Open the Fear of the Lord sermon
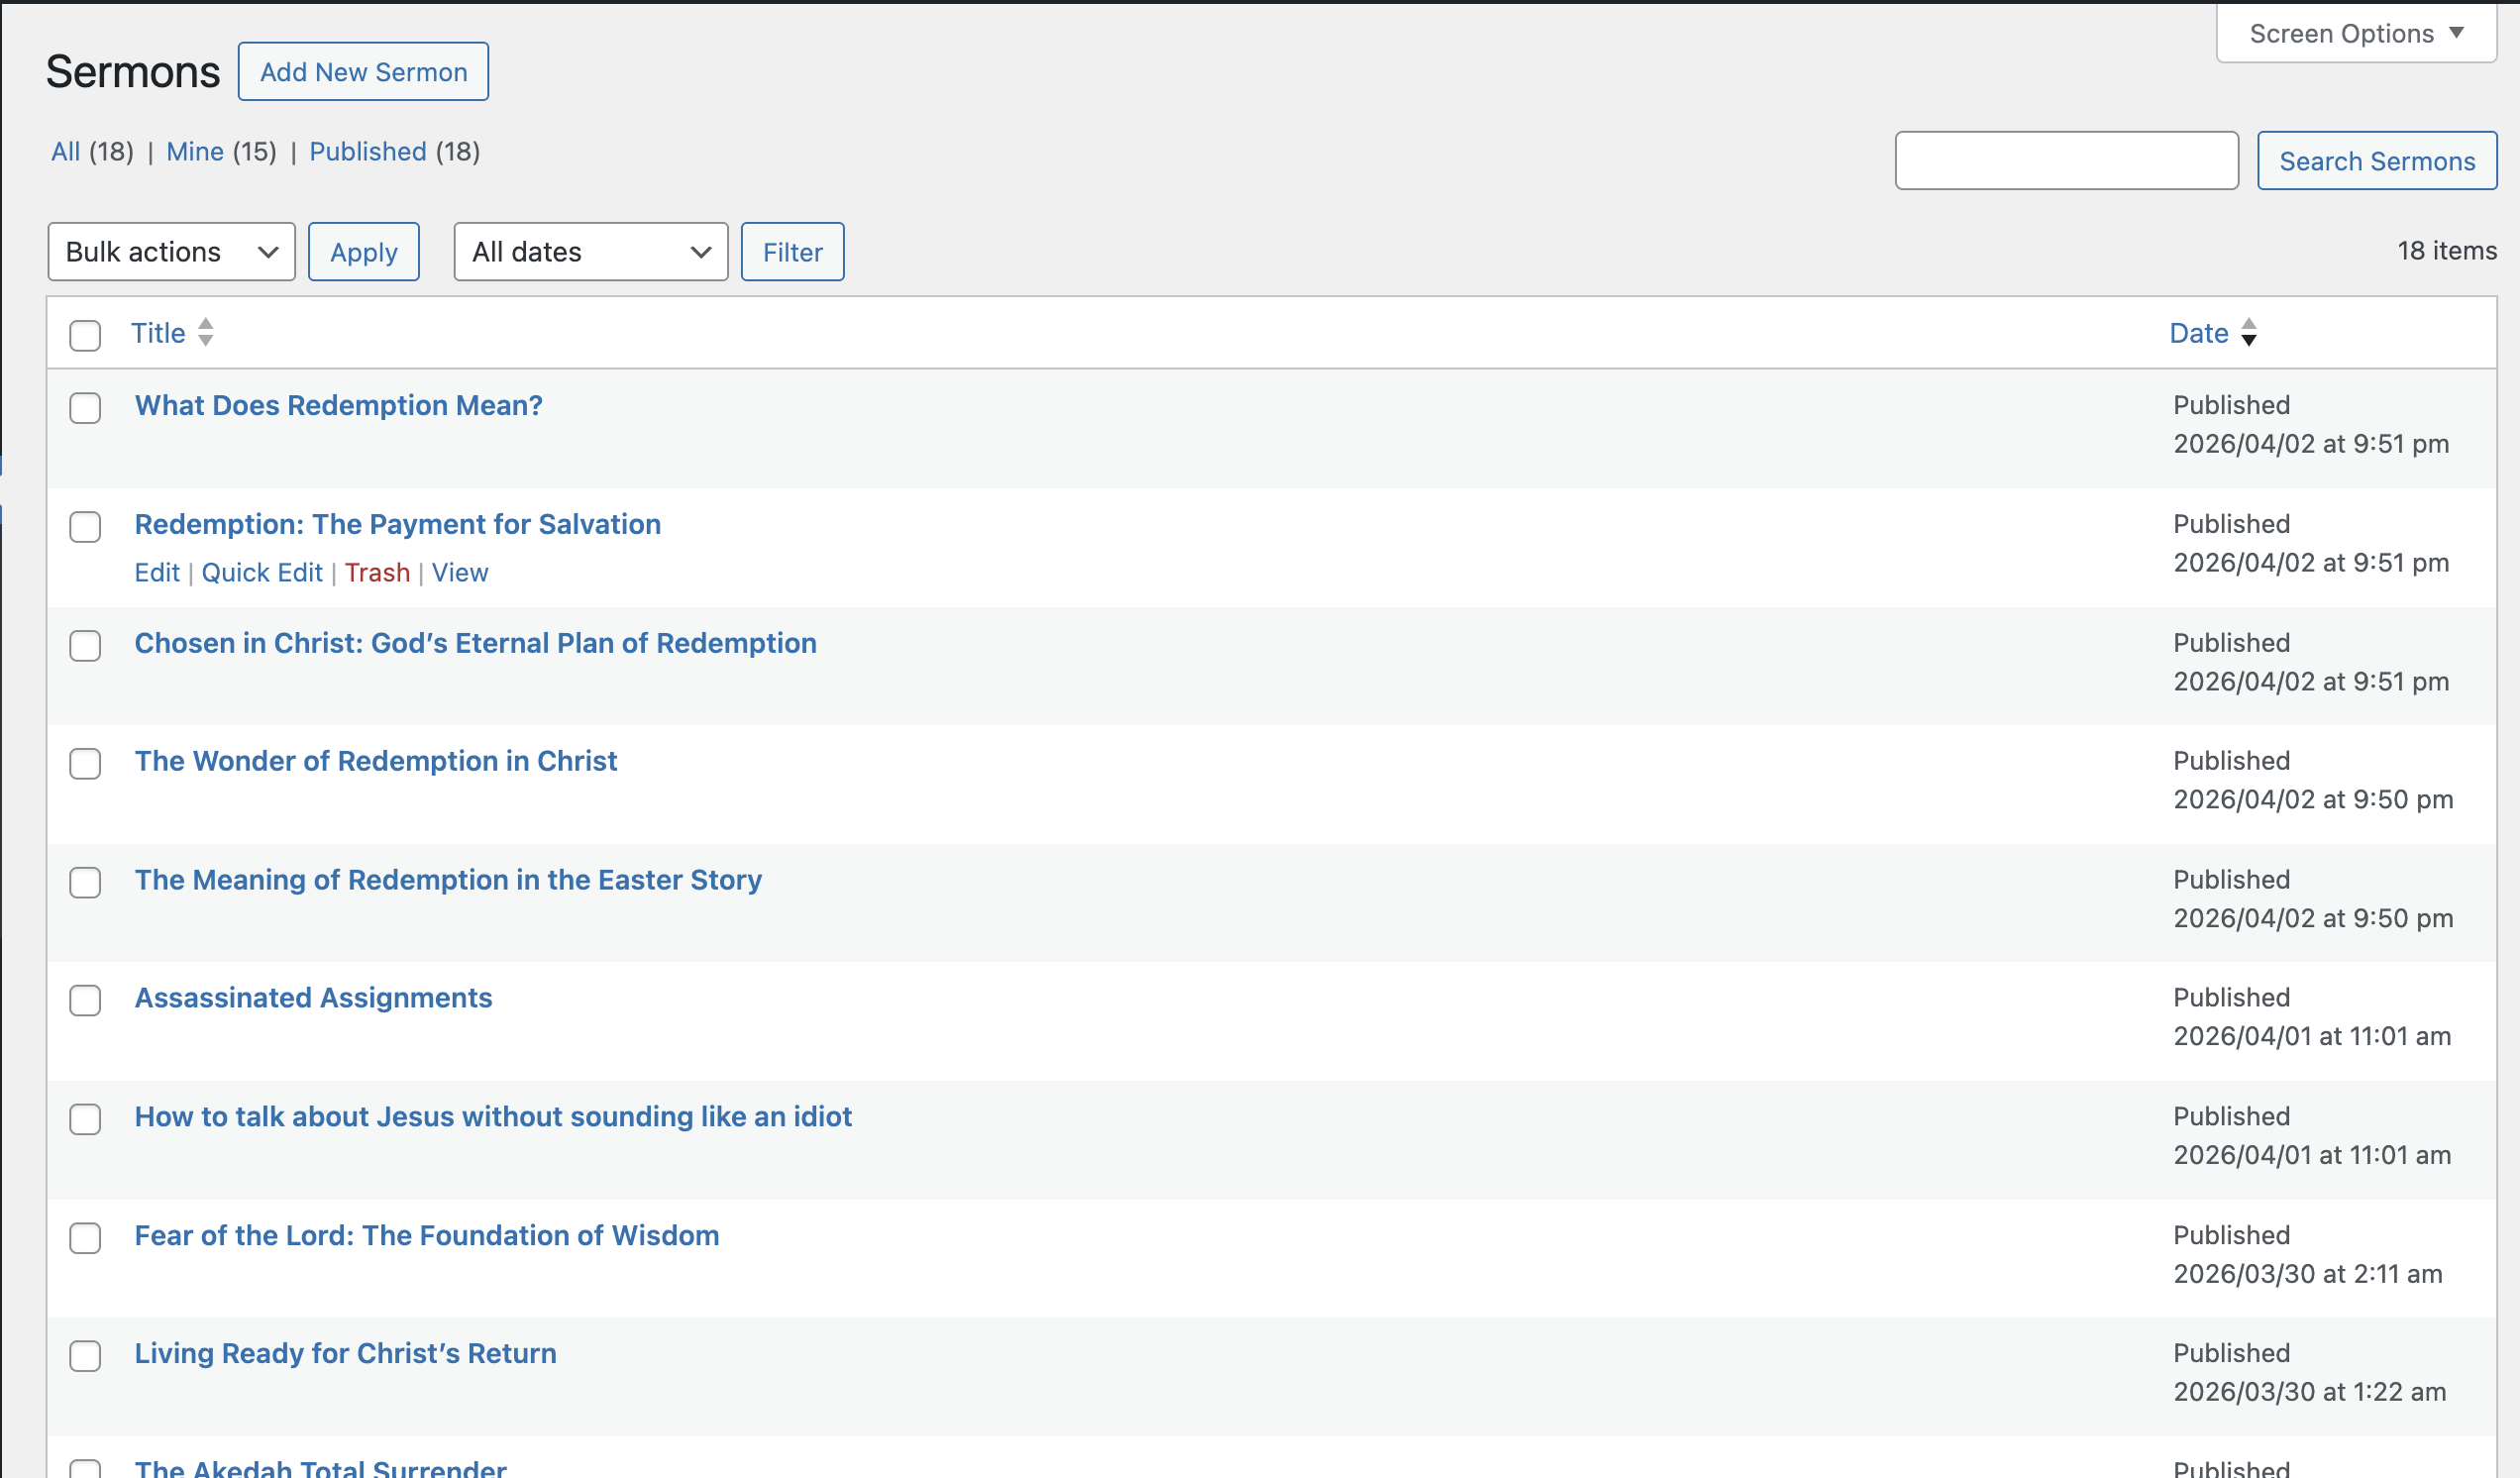Viewport: 2520px width, 1478px height. 427,1235
